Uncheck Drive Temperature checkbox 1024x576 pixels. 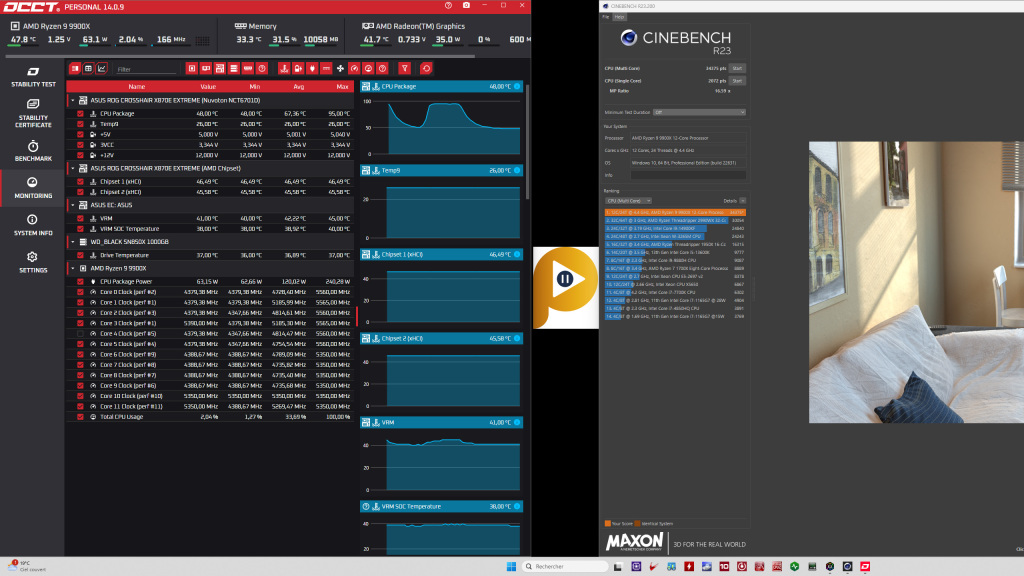click(x=80, y=255)
